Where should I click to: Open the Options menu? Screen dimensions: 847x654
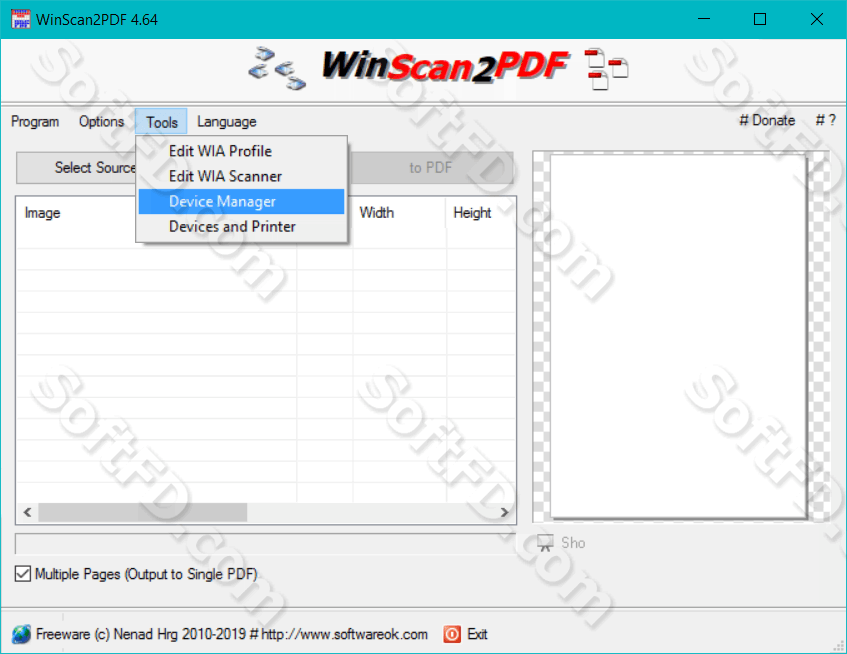102,122
